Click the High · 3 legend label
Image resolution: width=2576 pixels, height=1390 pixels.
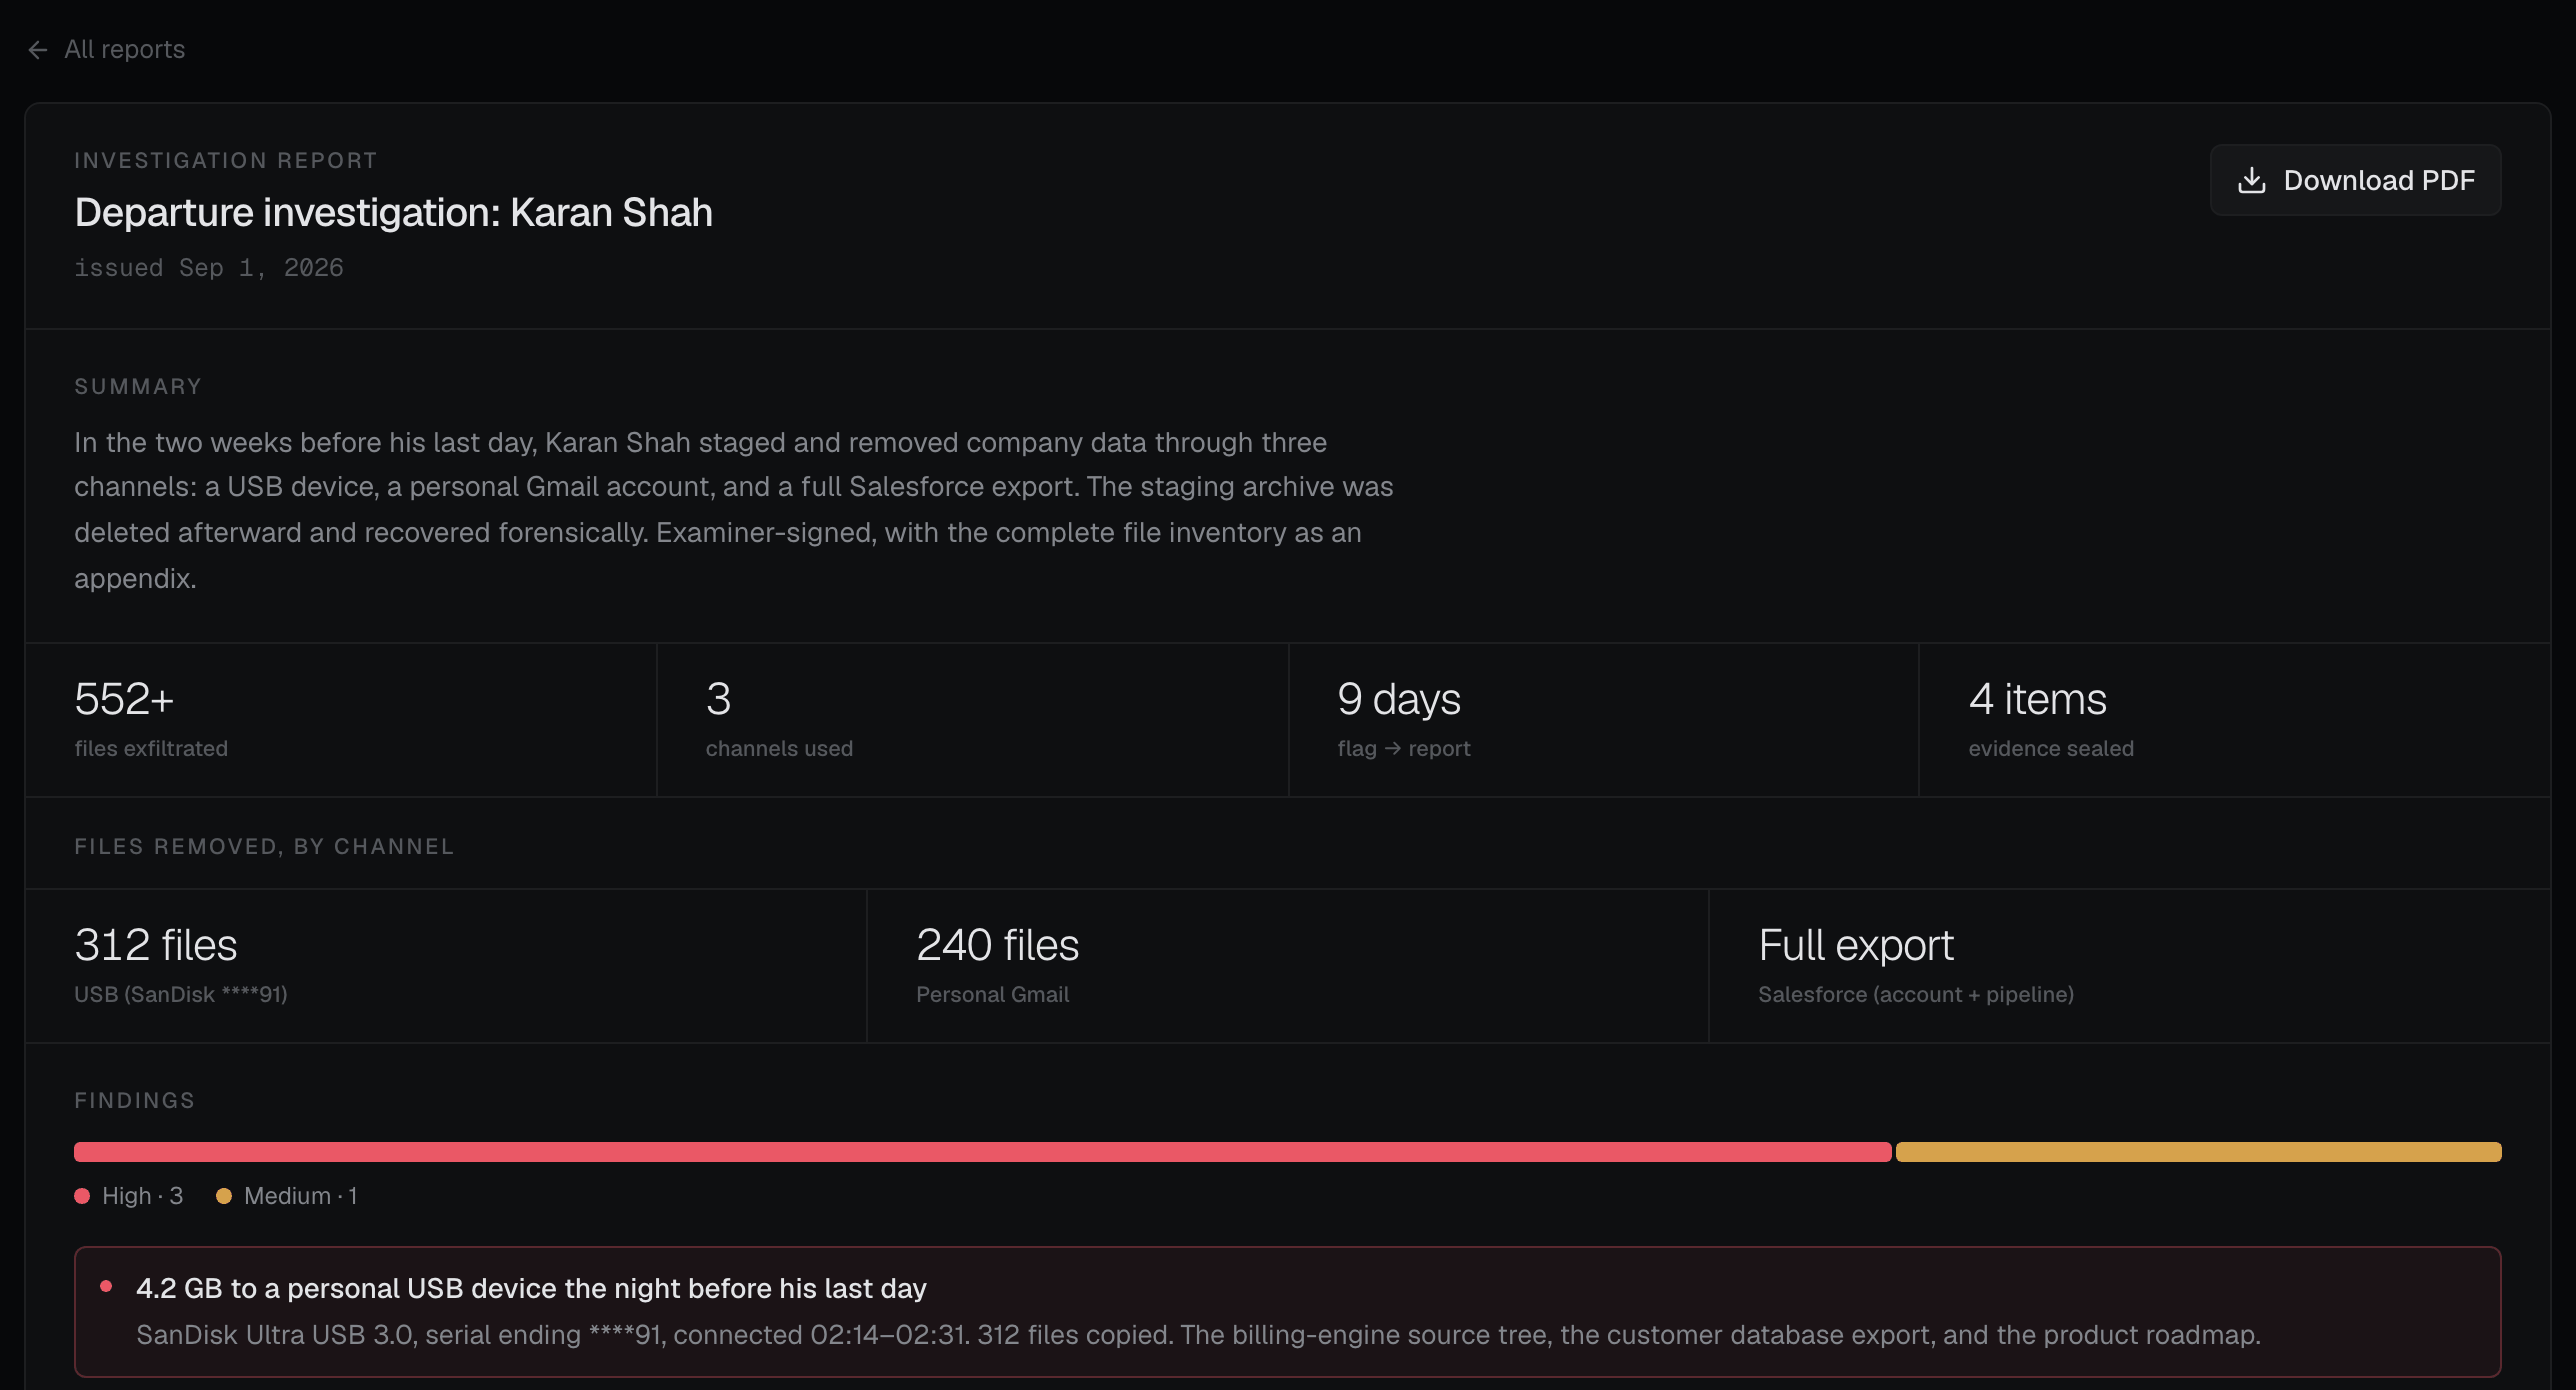tap(143, 1196)
